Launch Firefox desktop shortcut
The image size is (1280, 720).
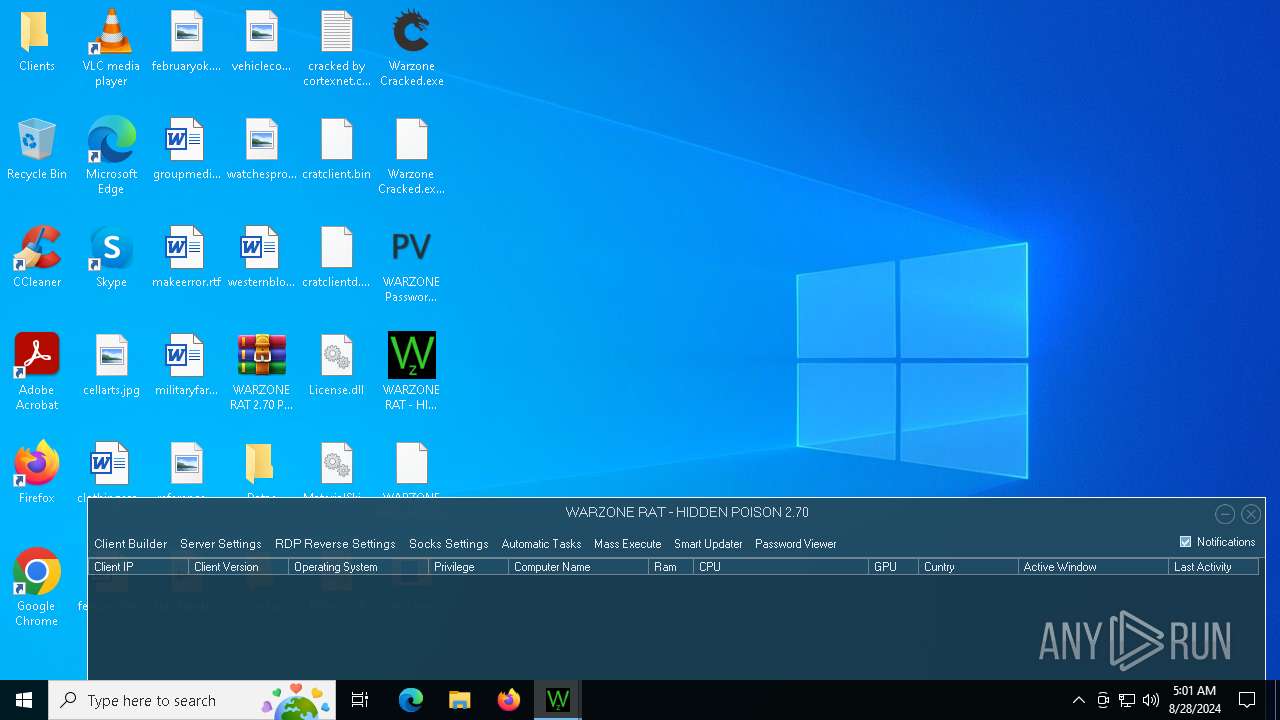pos(36,472)
